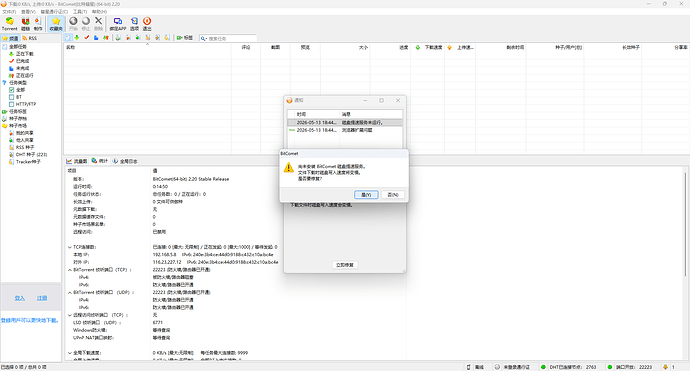This screenshot has height=371, width=690.
Task: Click the green 端口开放 status indicator
Action: (609, 367)
